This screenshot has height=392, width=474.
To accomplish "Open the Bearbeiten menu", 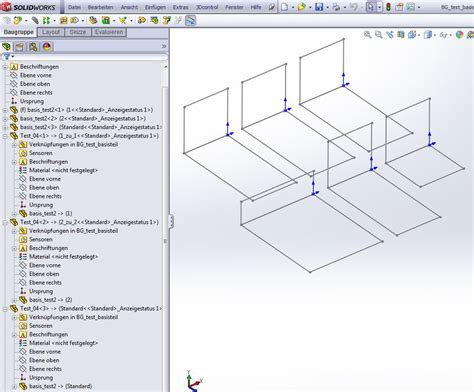I will click(x=100, y=7).
